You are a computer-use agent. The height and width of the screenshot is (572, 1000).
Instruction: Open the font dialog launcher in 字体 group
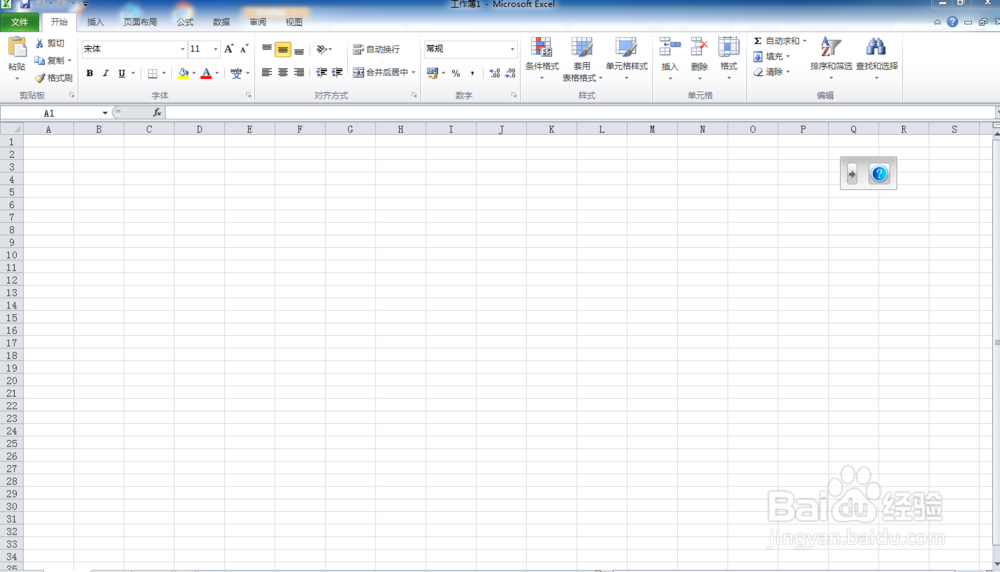click(x=248, y=96)
